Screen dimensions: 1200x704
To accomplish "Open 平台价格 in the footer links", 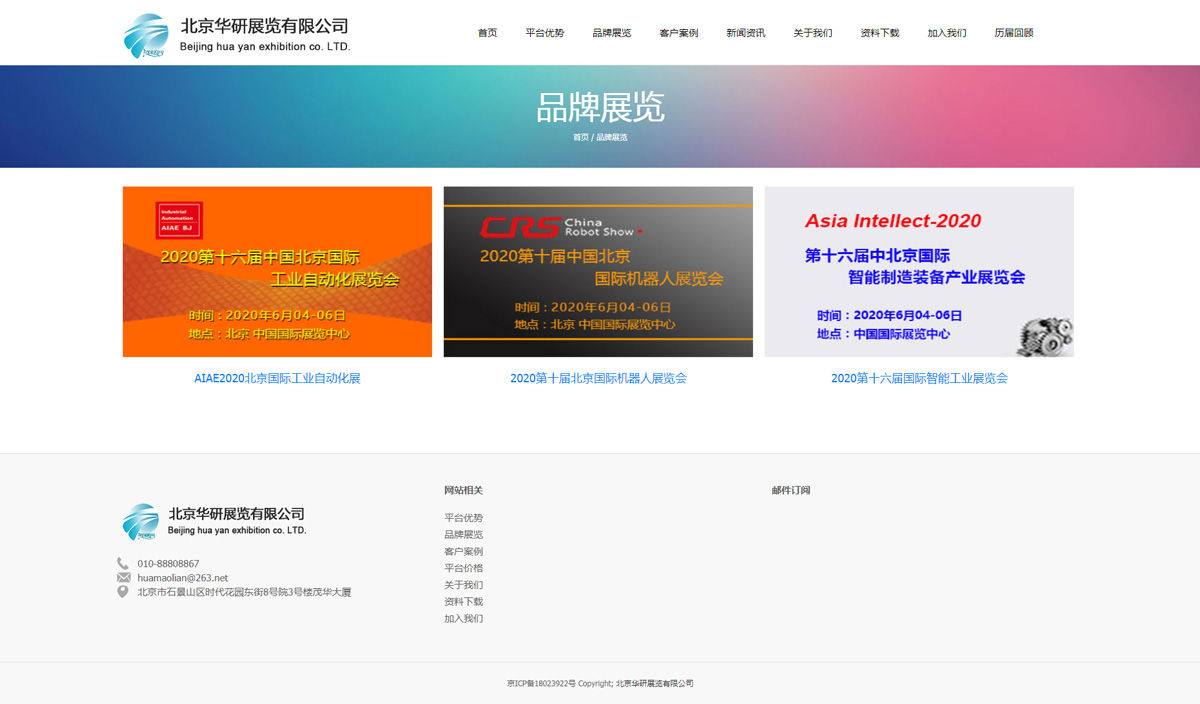I will coord(464,568).
